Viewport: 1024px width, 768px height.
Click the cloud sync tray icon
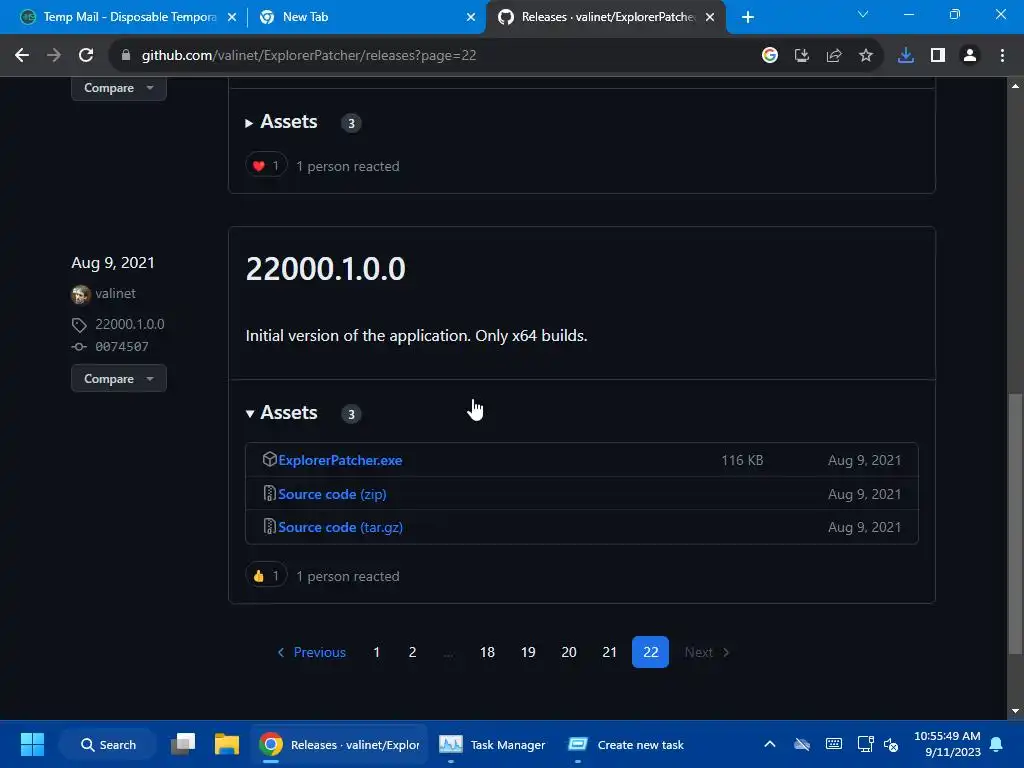click(802, 744)
